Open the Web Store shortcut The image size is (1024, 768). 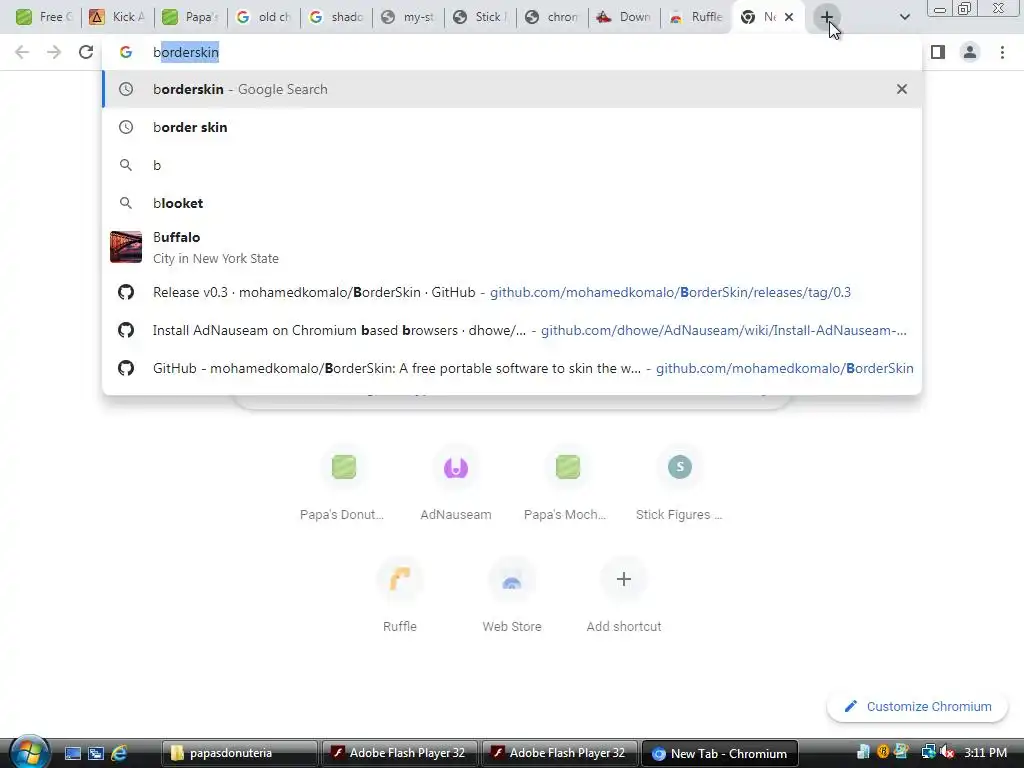click(x=512, y=596)
